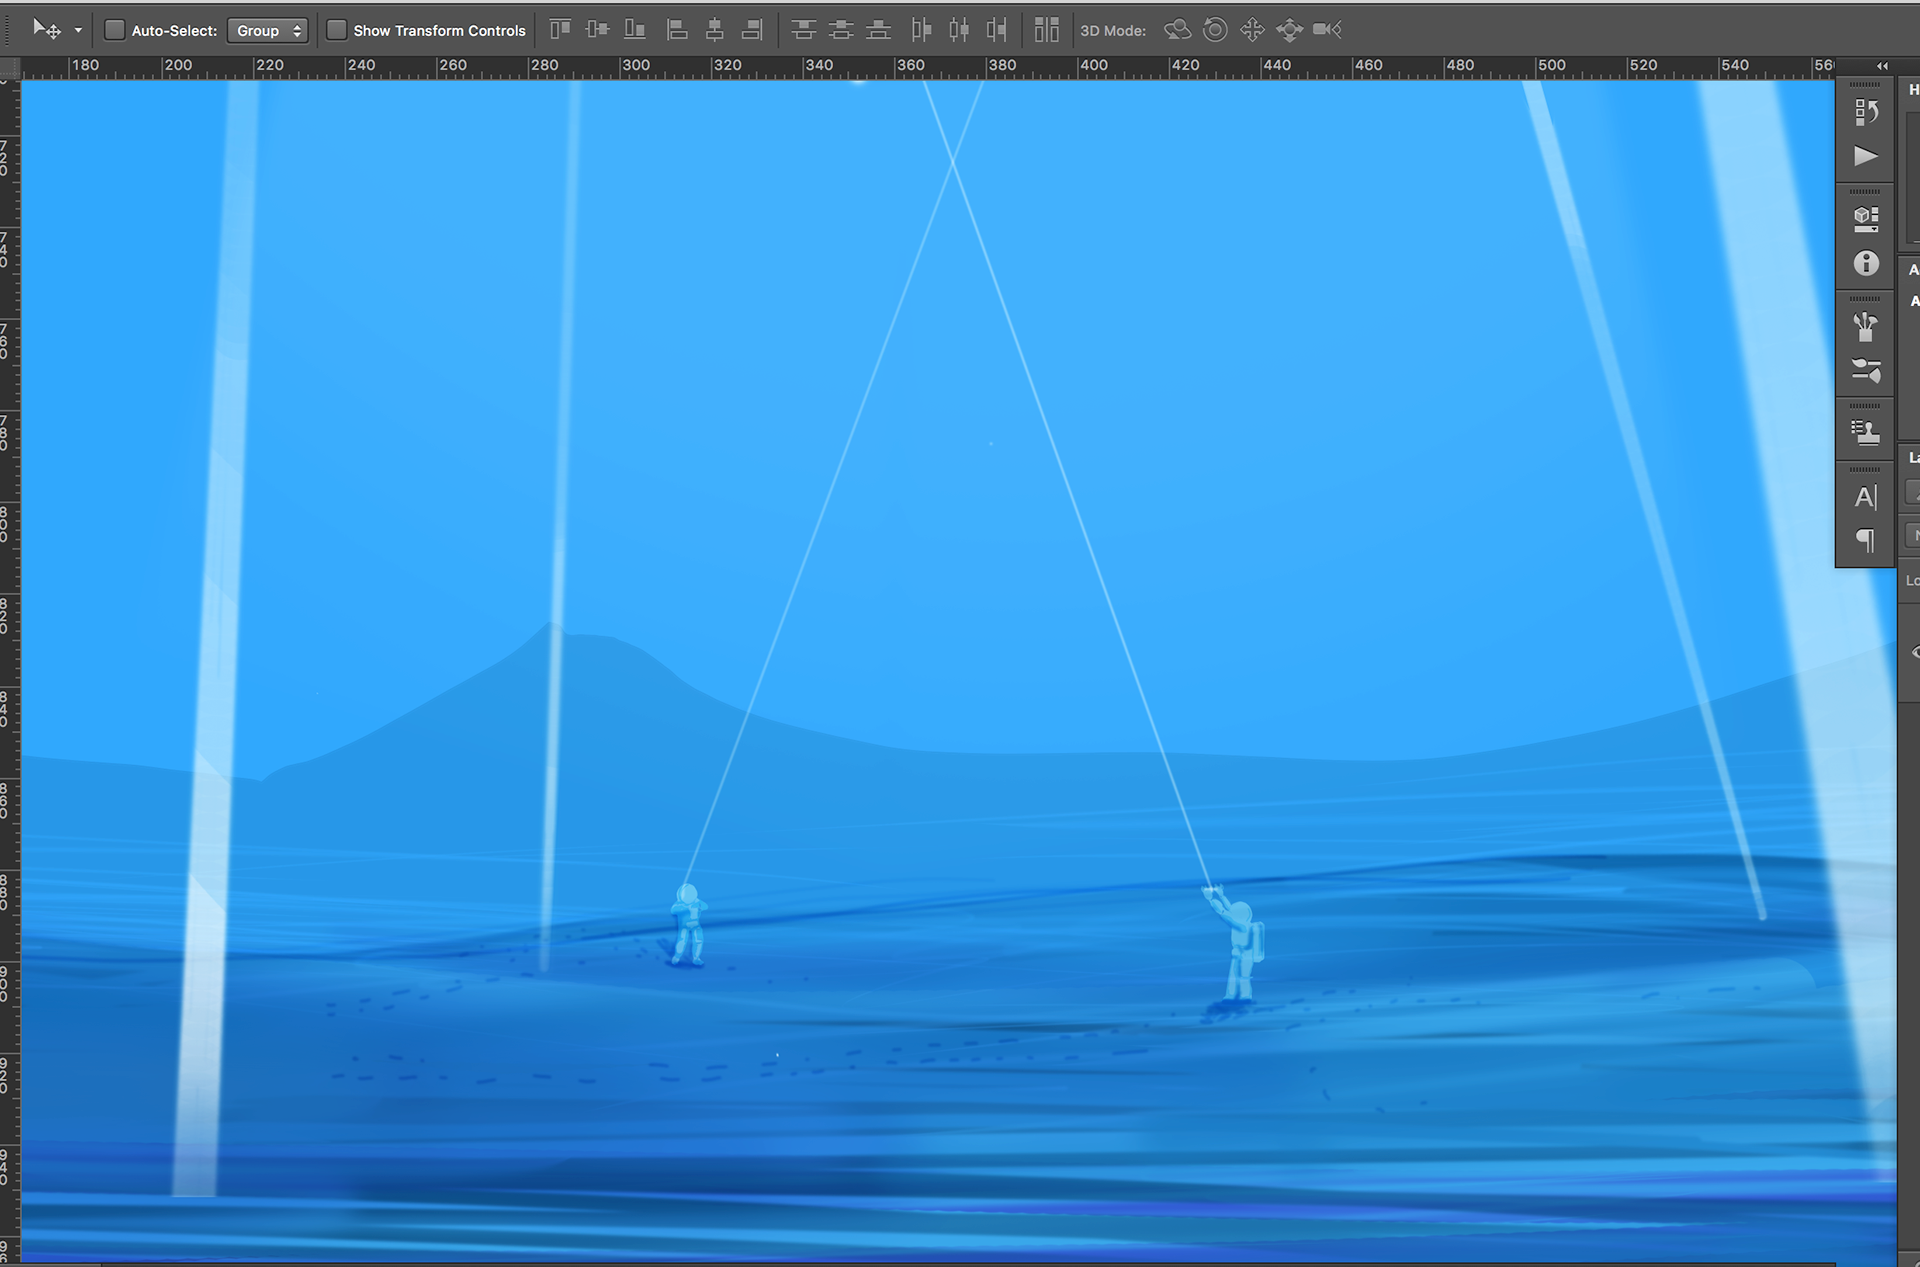The image size is (1920, 1267).
Task: Open the Brush Presets panel icon
Action: pyautogui.click(x=1865, y=325)
